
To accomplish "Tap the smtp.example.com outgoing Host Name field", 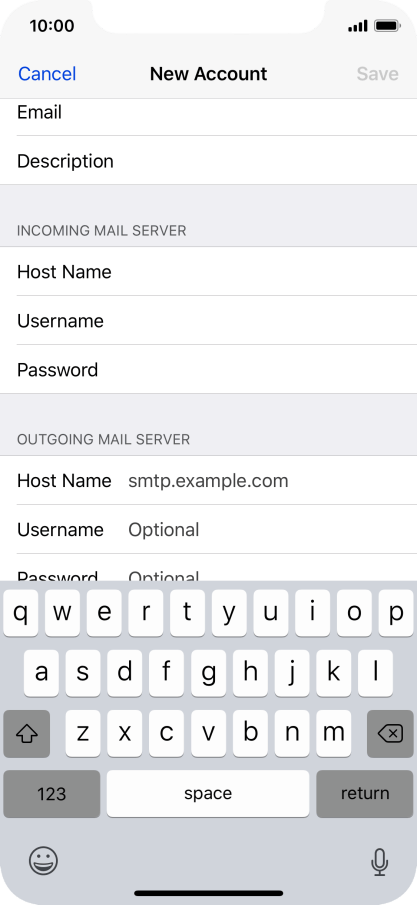I will [x=208, y=481].
